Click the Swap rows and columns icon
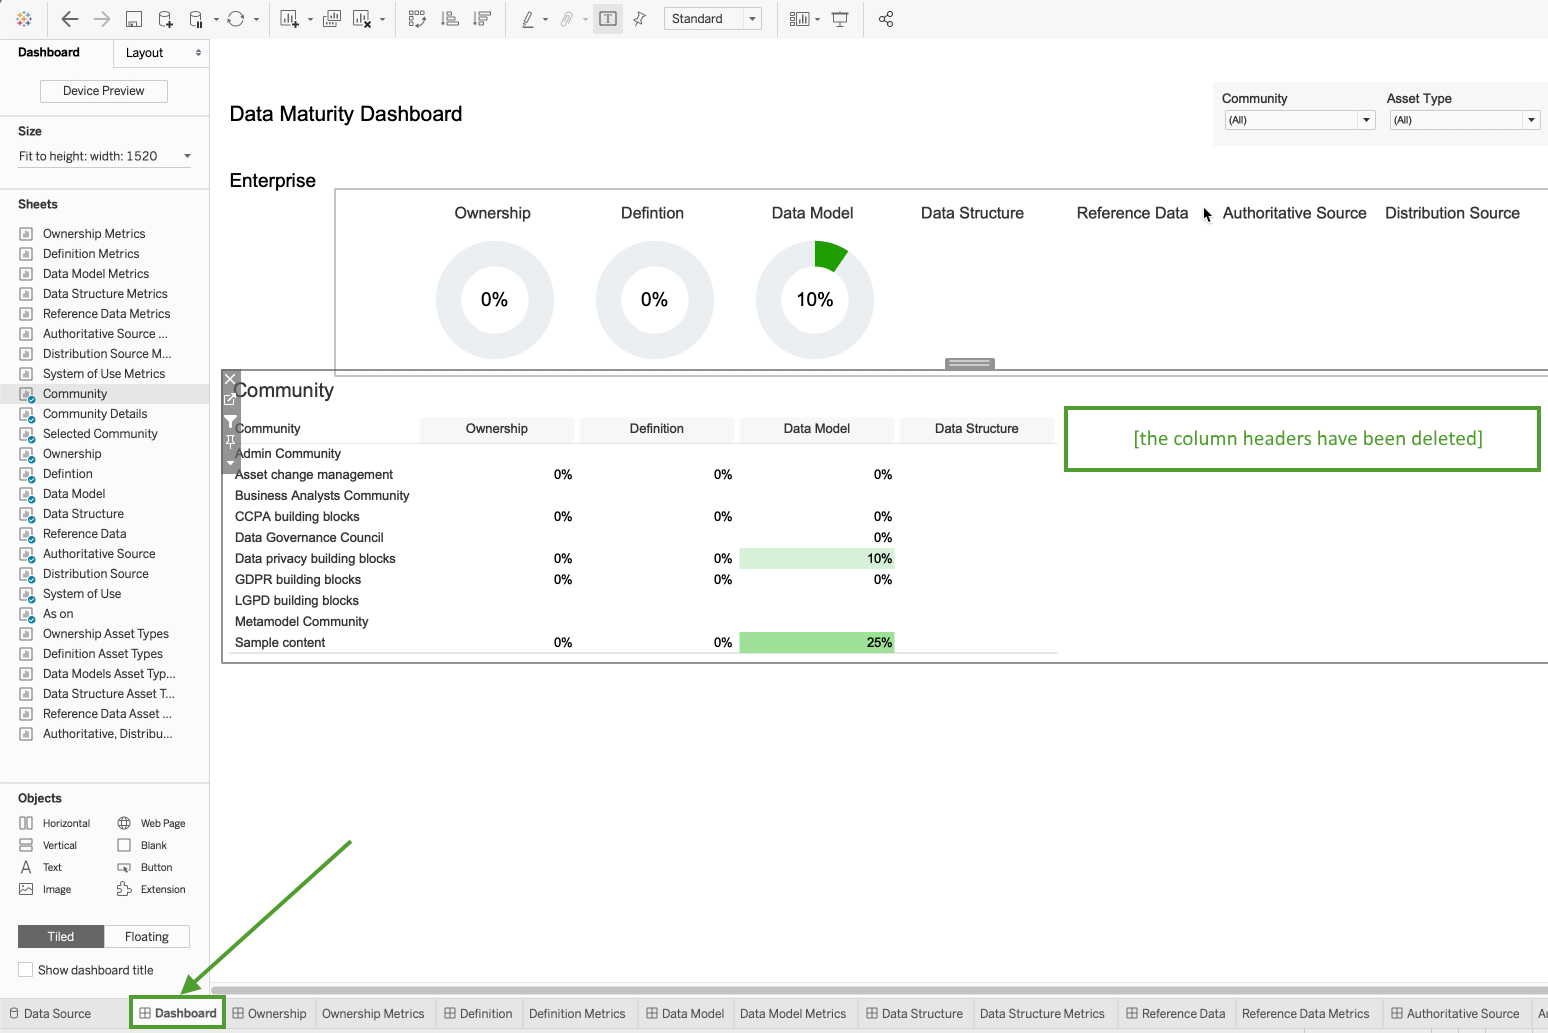The image size is (1548, 1033). click(x=417, y=19)
